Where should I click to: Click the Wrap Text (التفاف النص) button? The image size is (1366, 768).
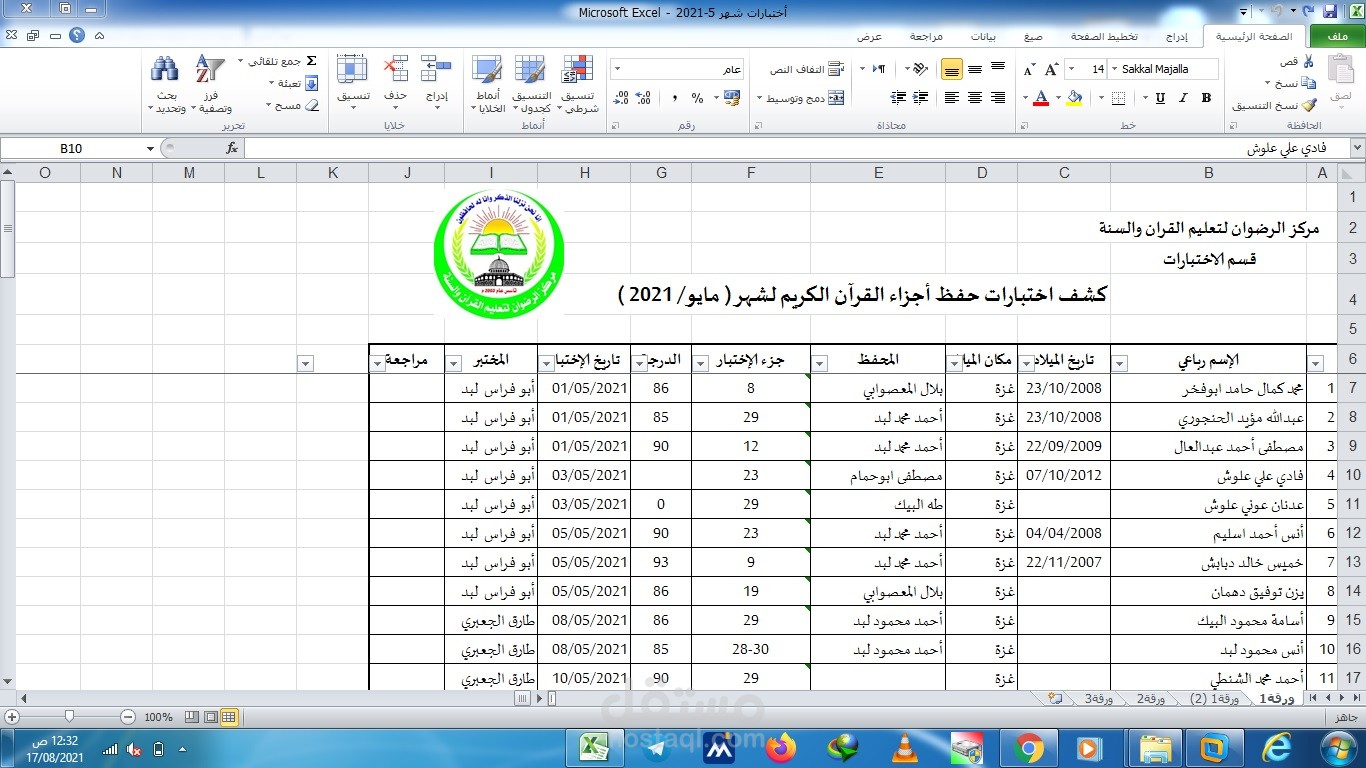(x=806, y=69)
